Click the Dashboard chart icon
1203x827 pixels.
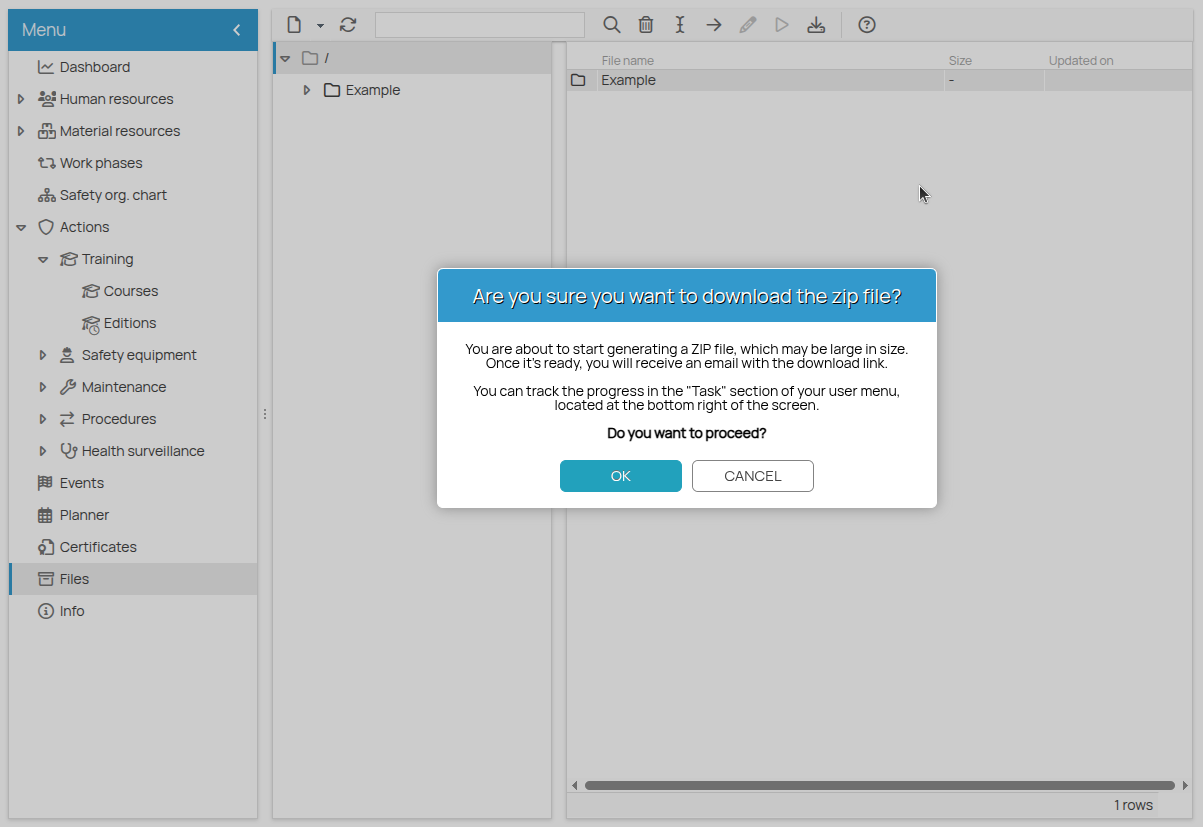tap(45, 67)
